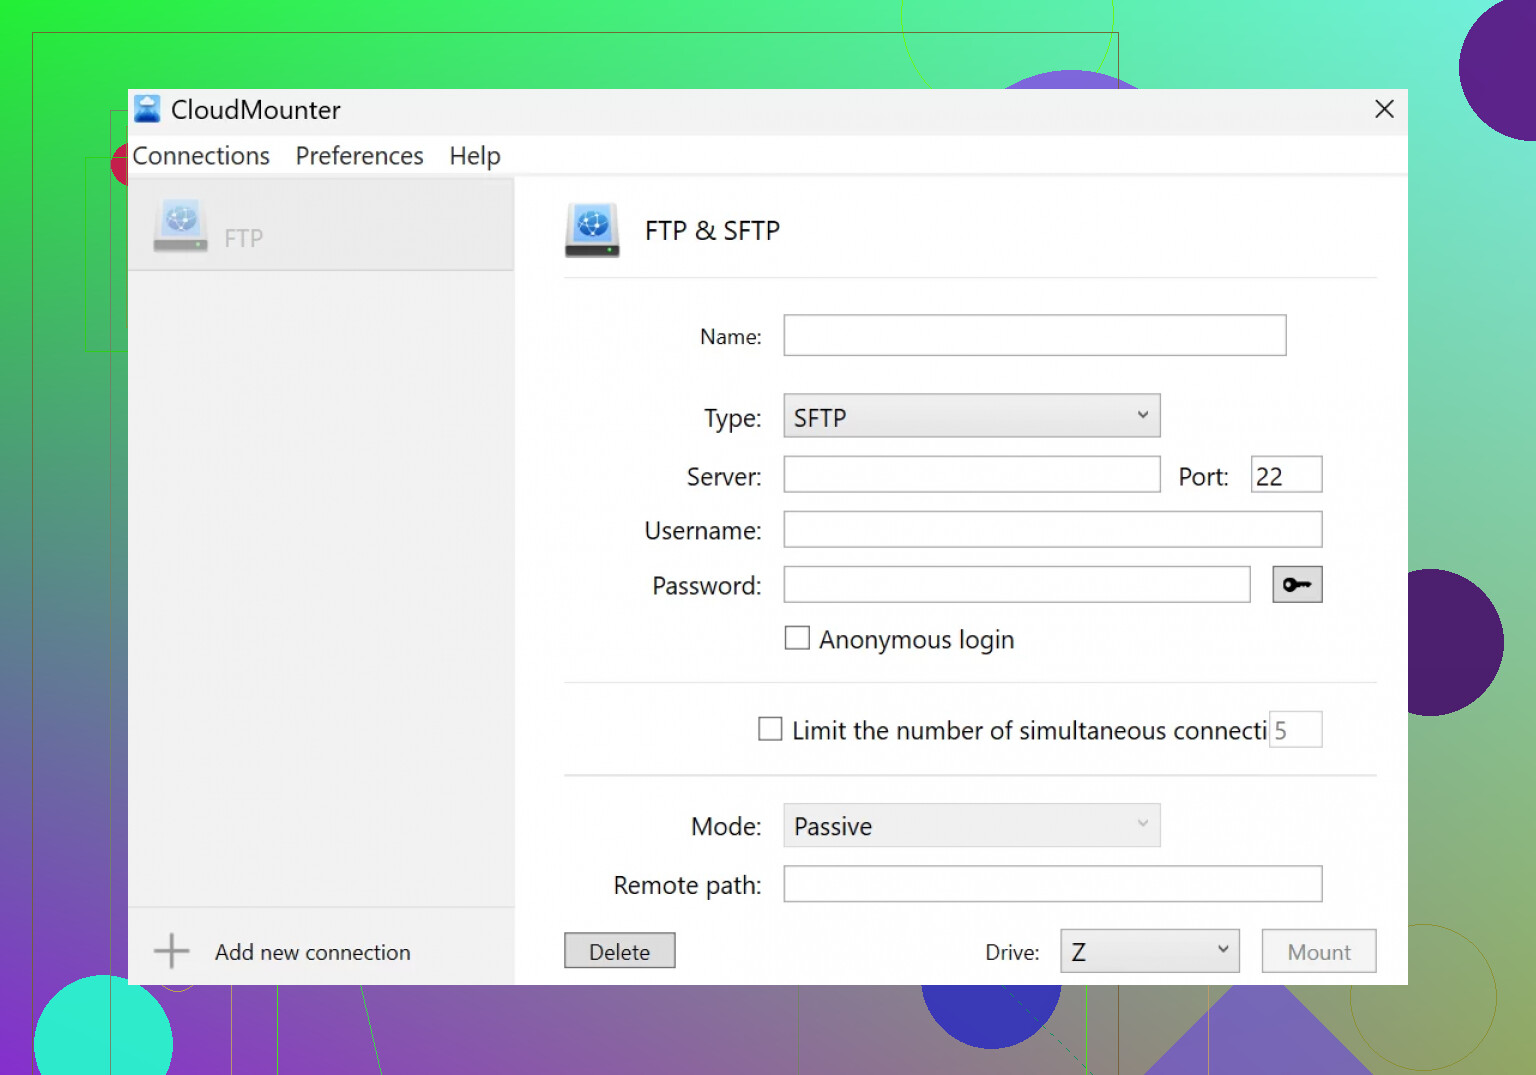Enable the Anonymous login checkbox
Screen dimensions: 1536x1075
tap(797, 638)
